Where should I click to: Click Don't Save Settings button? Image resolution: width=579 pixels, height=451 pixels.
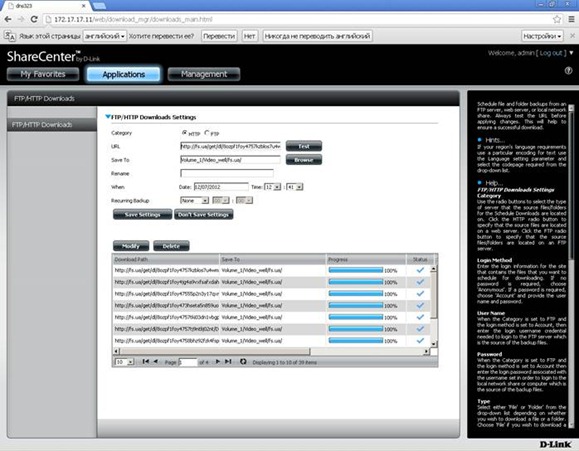point(203,215)
